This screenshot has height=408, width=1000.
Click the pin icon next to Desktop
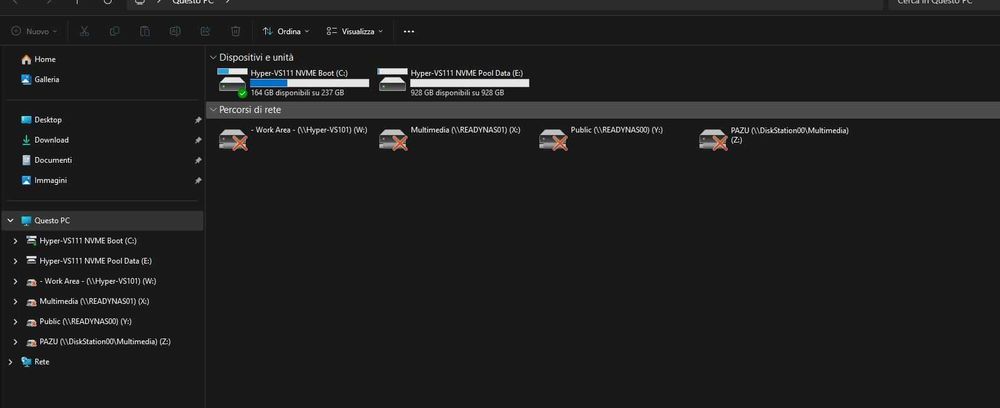198,120
